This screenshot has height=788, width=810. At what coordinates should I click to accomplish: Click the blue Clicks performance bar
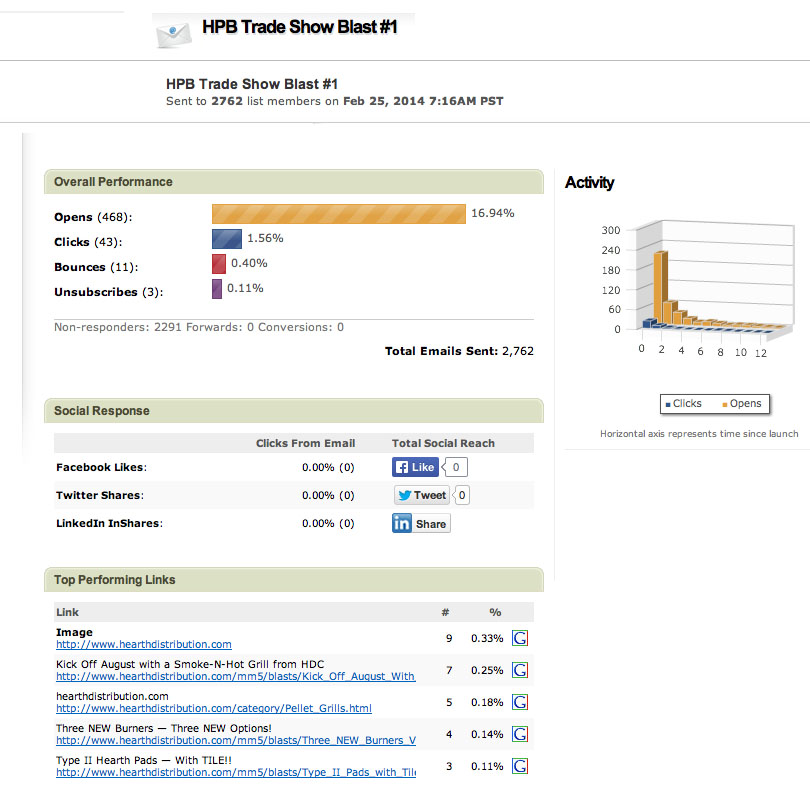click(x=226, y=239)
